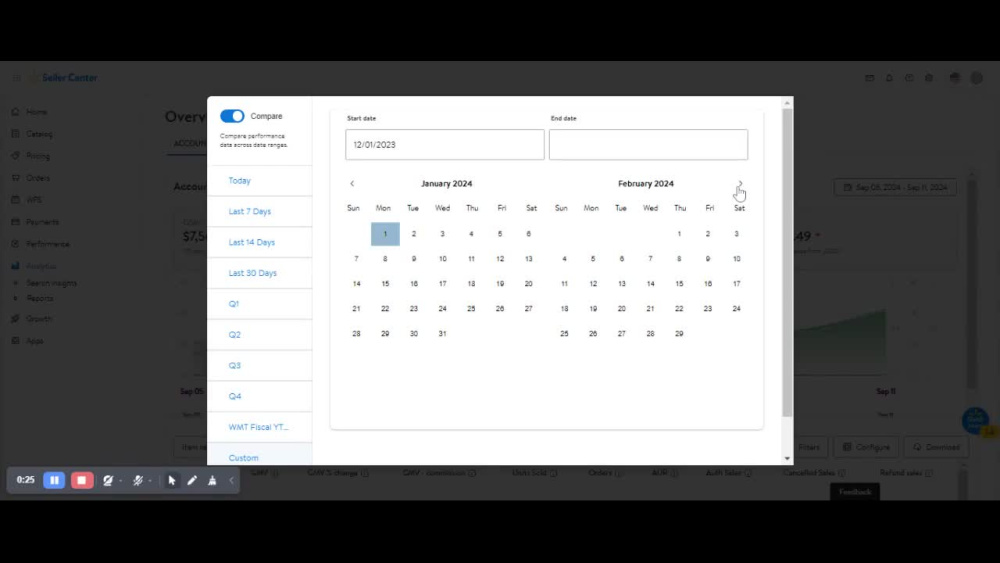Open webcam options arrow in recorder toolbar
1000x563 pixels.
click(x=121, y=481)
